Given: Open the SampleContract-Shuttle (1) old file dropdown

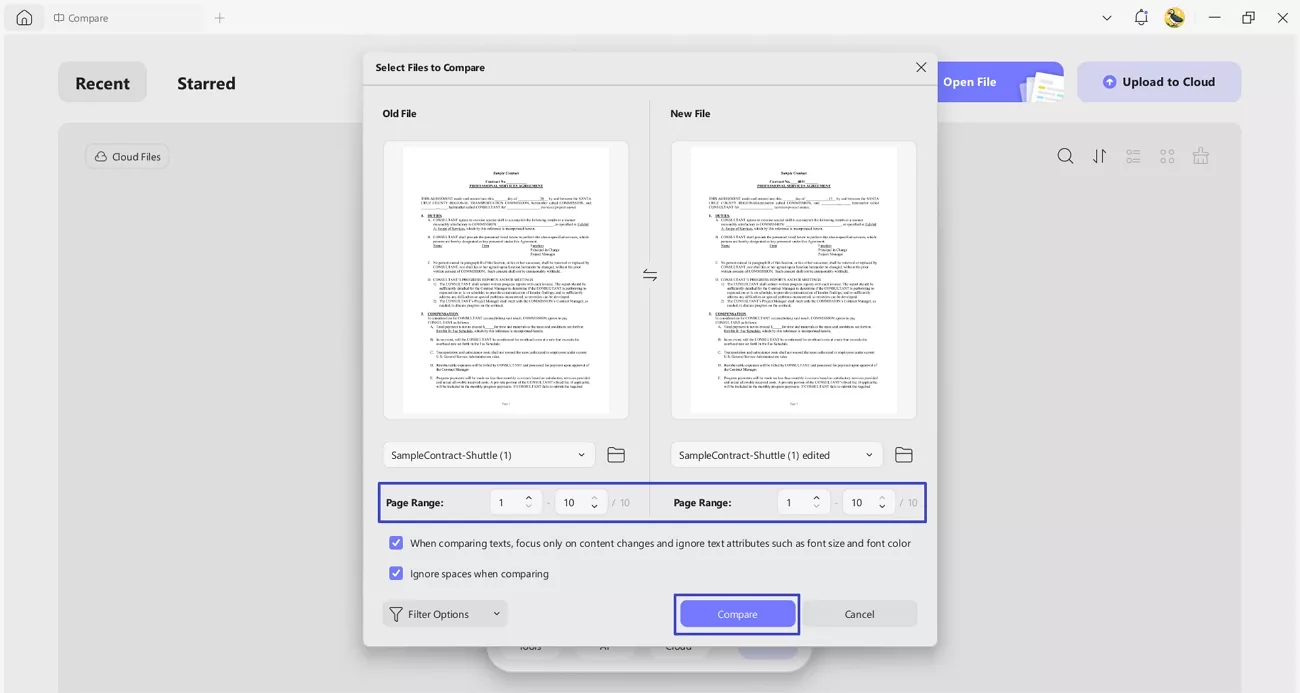Looking at the screenshot, I should (489, 455).
